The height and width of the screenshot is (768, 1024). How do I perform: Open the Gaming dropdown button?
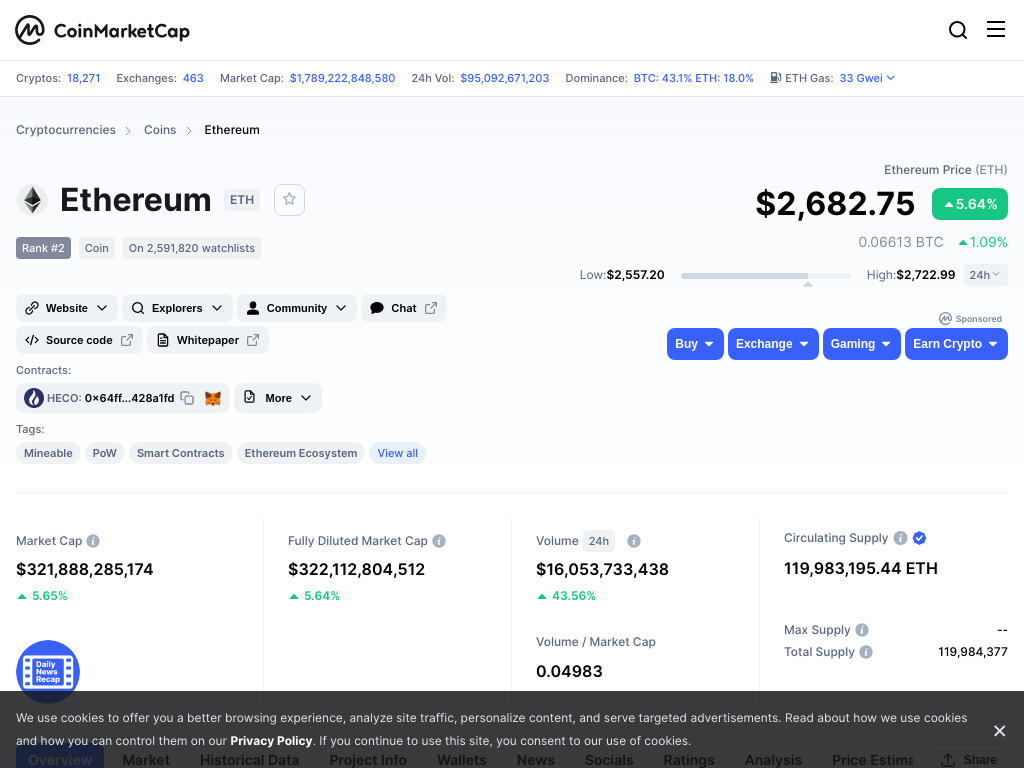[x=861, y=344]
